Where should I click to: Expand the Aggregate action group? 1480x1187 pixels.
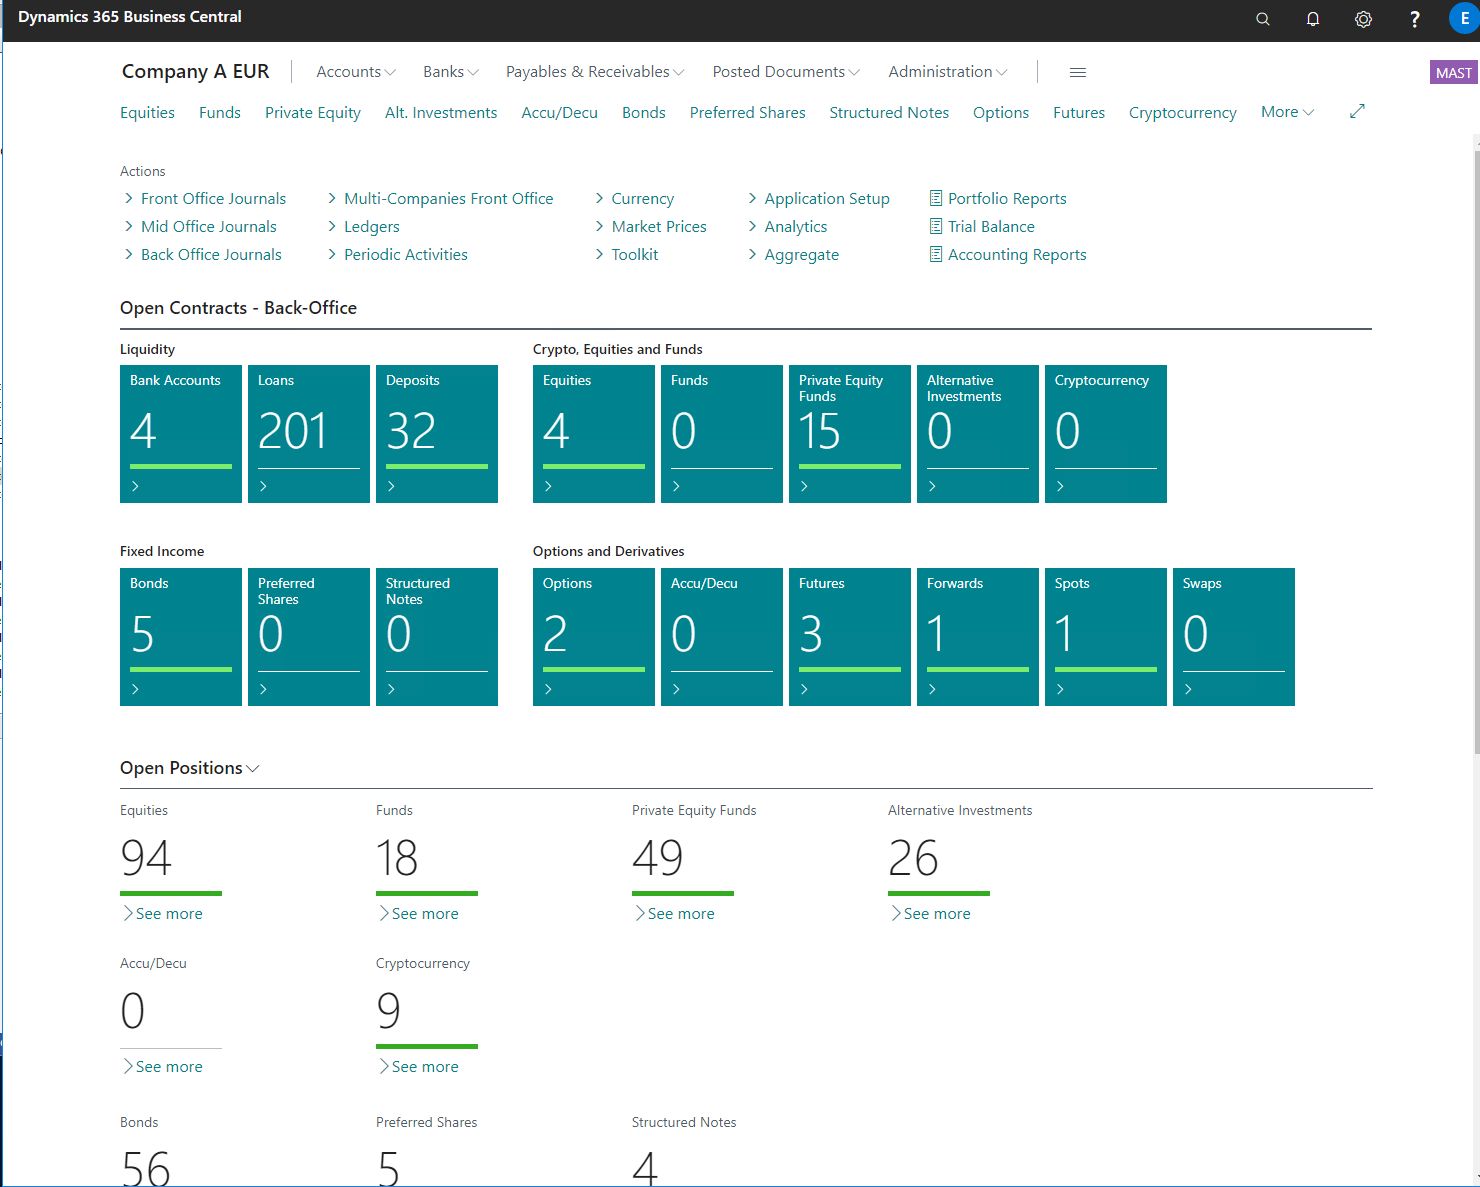[793, 254]
